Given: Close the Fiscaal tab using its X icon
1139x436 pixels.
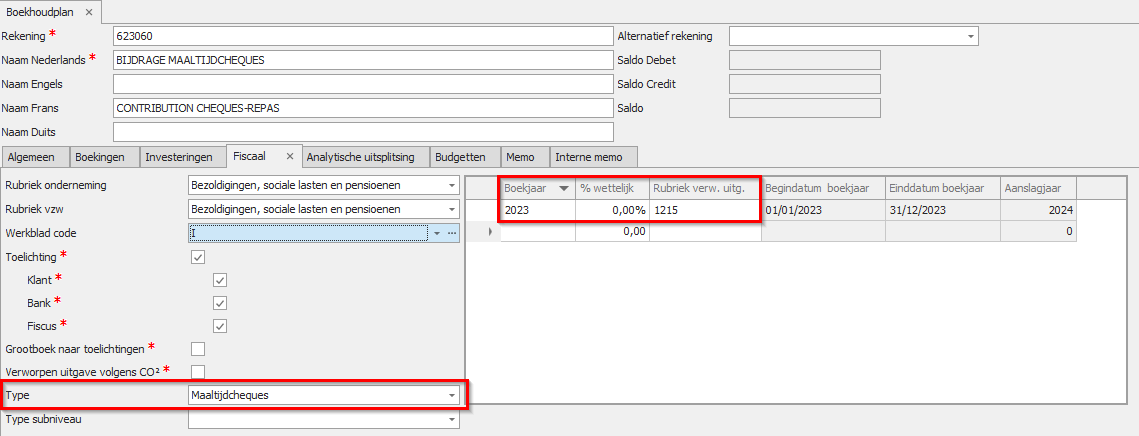Looking at the screenshot, I should click(289, 156).
